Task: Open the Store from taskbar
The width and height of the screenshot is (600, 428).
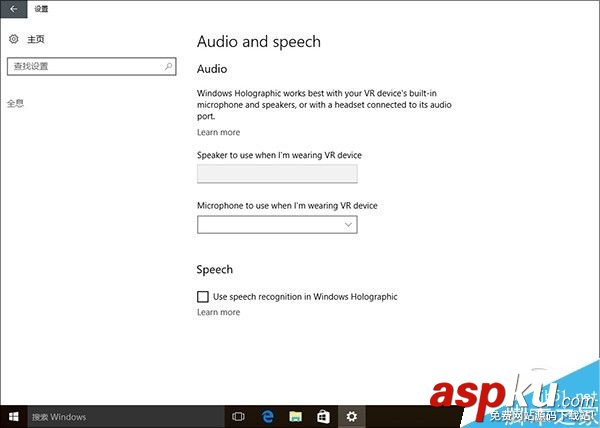Action: click(x=323, y=417)
